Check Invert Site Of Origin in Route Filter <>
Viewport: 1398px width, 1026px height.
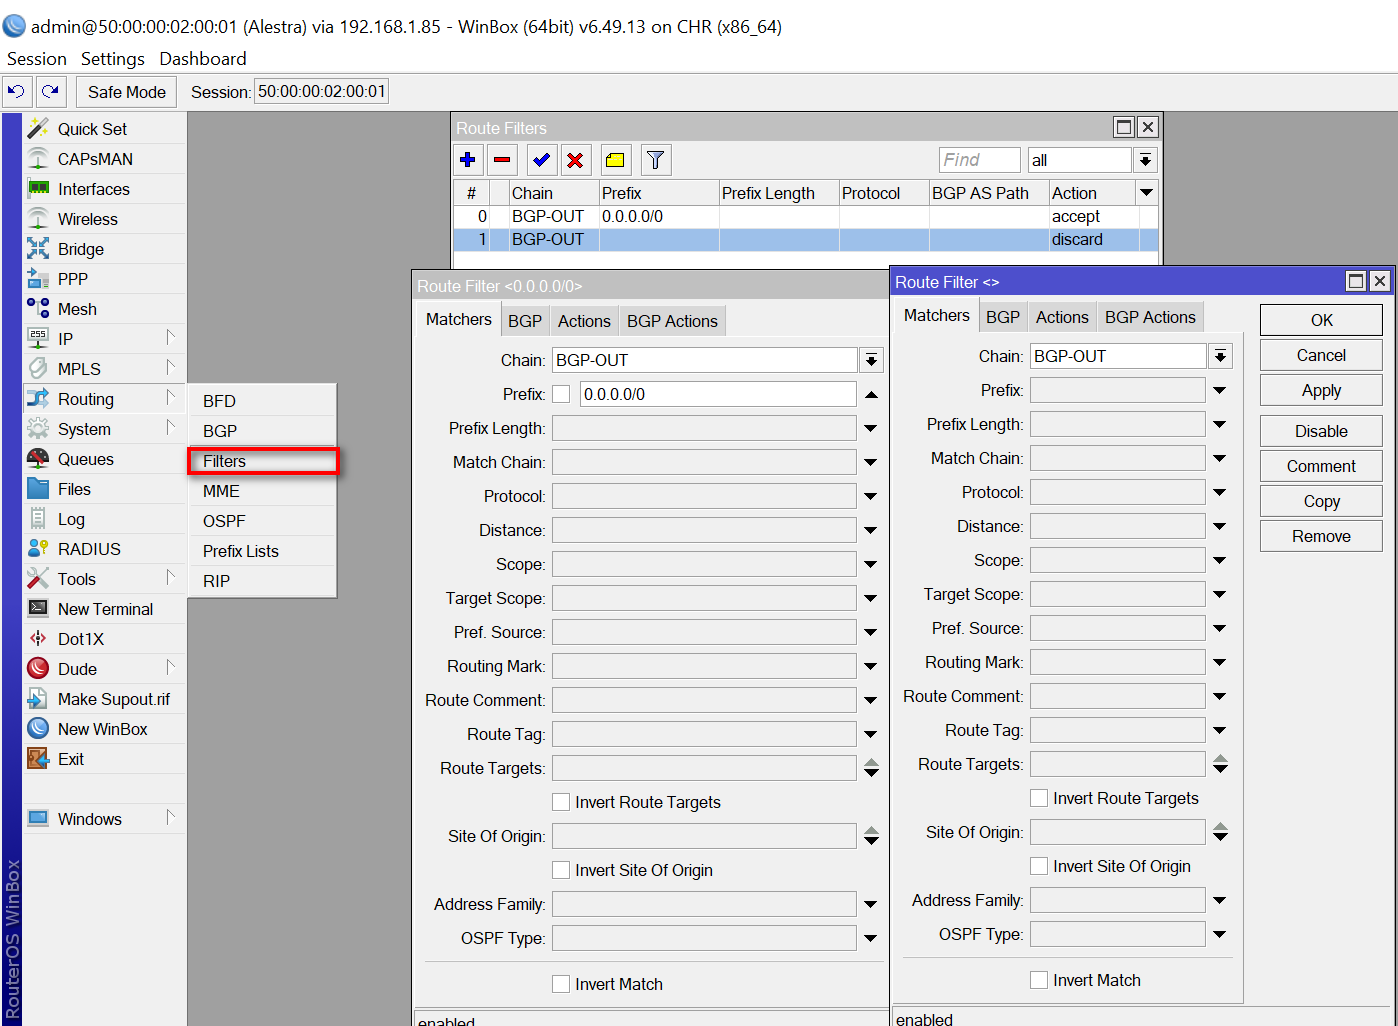[1039, 866]
